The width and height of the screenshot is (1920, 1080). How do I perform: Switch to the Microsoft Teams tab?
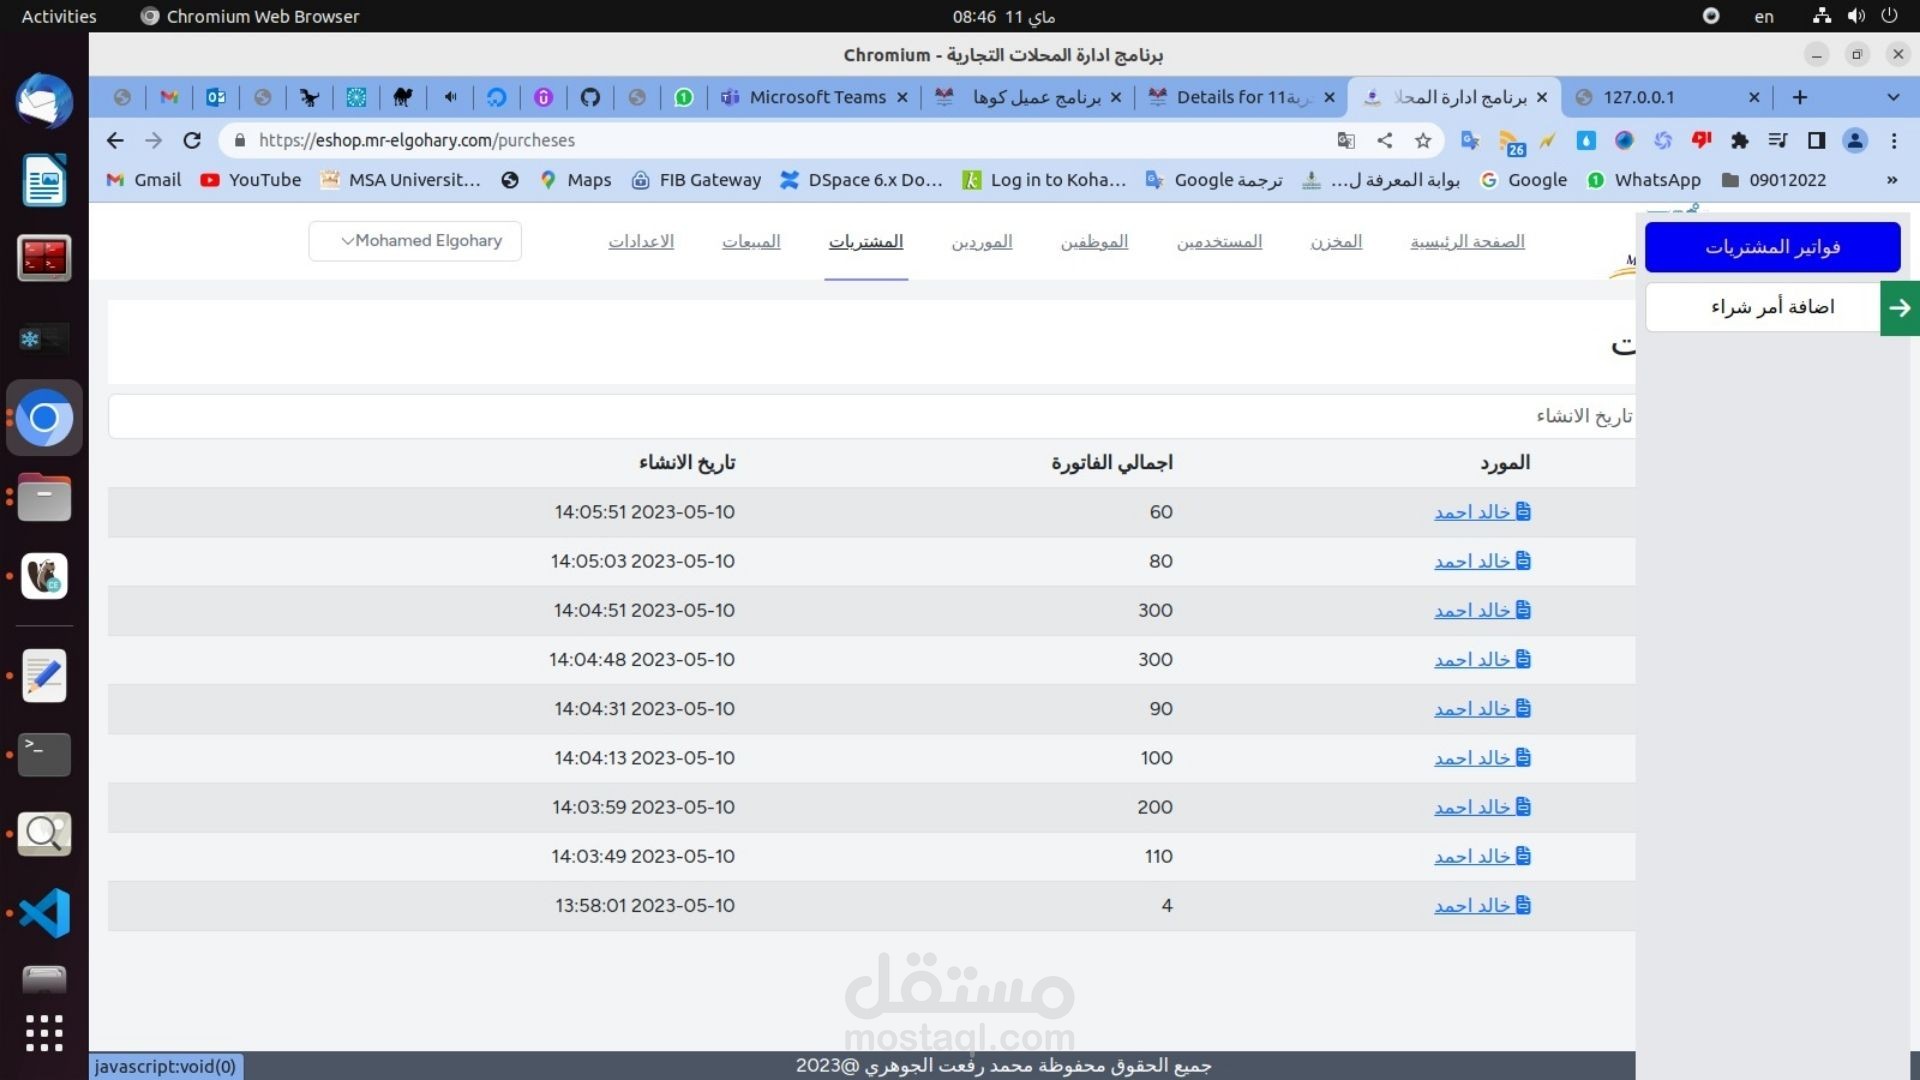[x=816, y=97]
